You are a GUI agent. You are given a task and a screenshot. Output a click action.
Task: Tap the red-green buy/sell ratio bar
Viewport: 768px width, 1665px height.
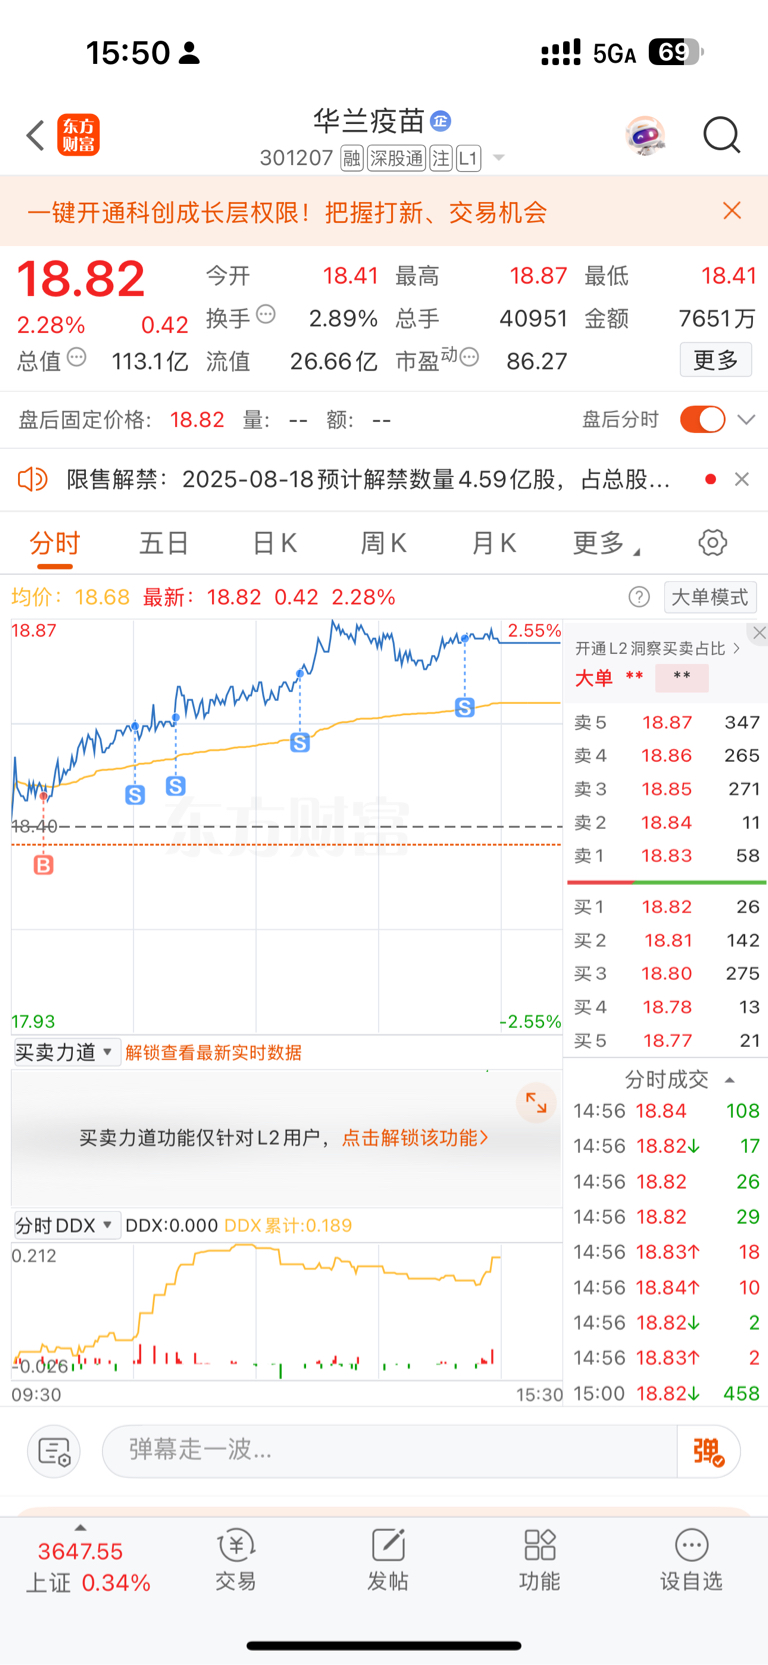[666, 883]
